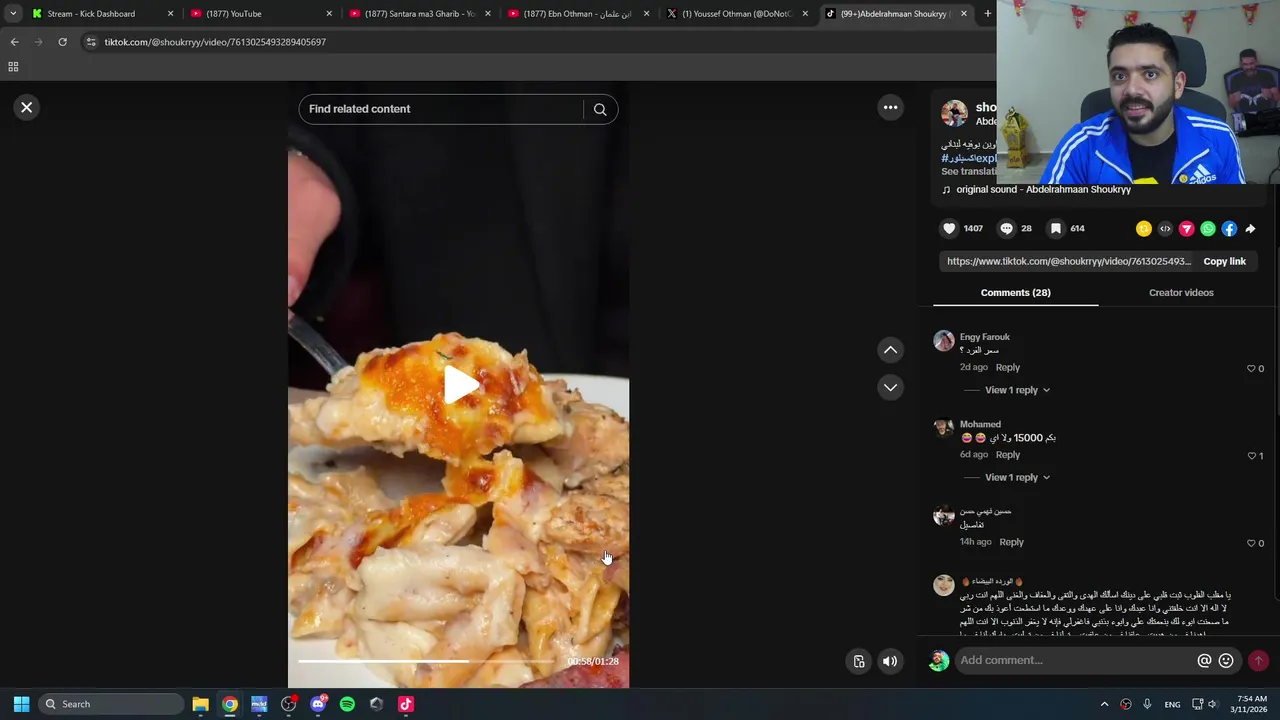Like the video with the heart icon
The height and width of the screenshot is (720, 1280).
tap(949, 229)
